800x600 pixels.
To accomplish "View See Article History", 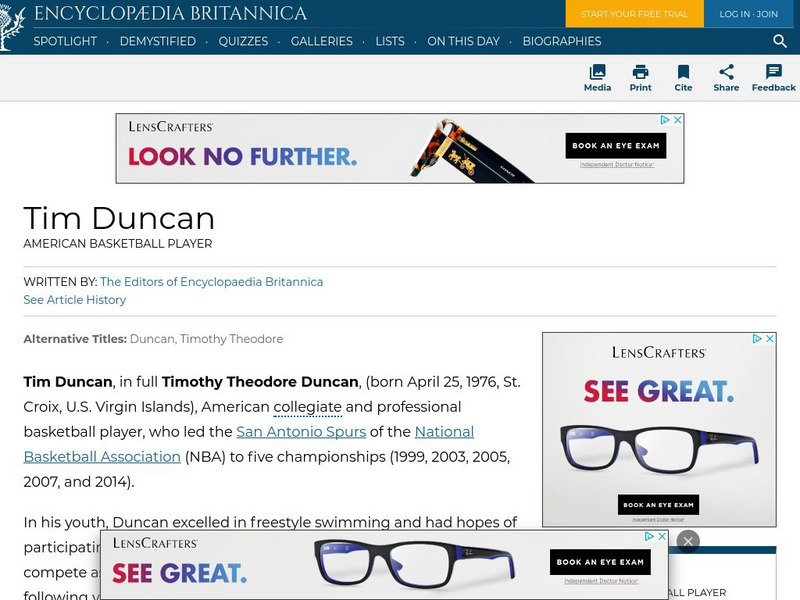I will (73, 300).
